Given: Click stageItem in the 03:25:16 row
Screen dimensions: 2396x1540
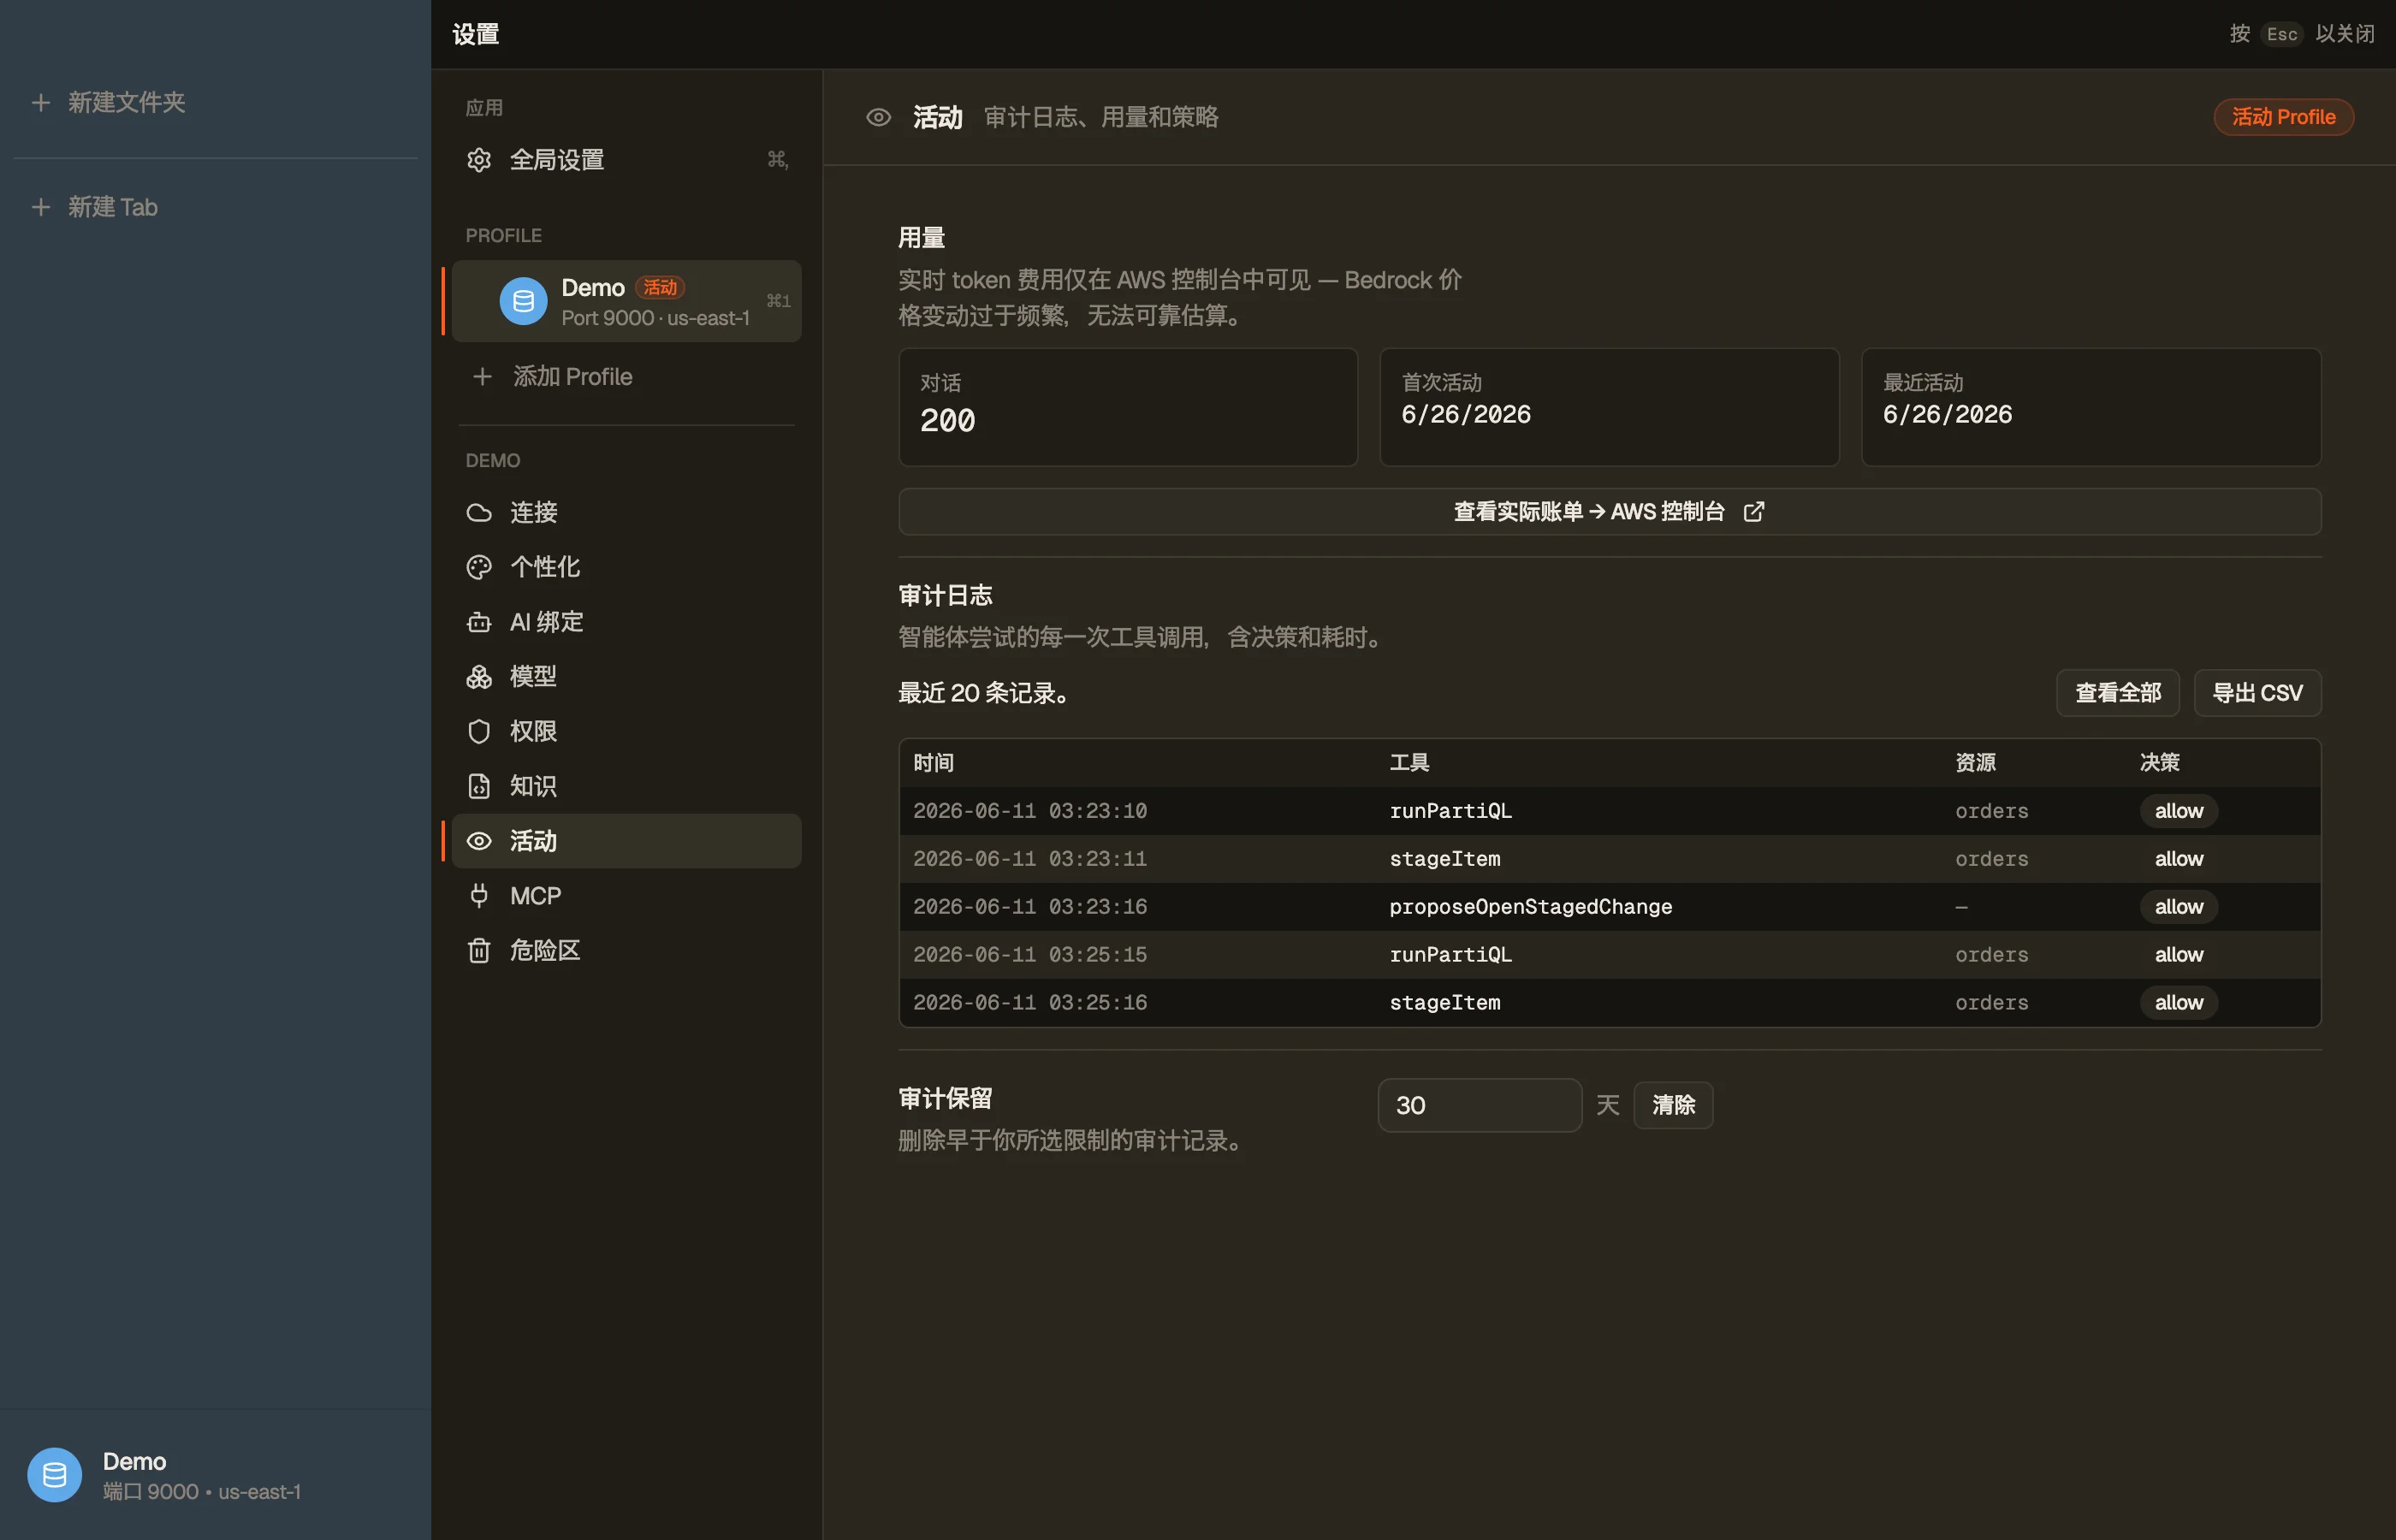Looking at the screenshot, I should pyautogui.click(x=1444, y=1003).
